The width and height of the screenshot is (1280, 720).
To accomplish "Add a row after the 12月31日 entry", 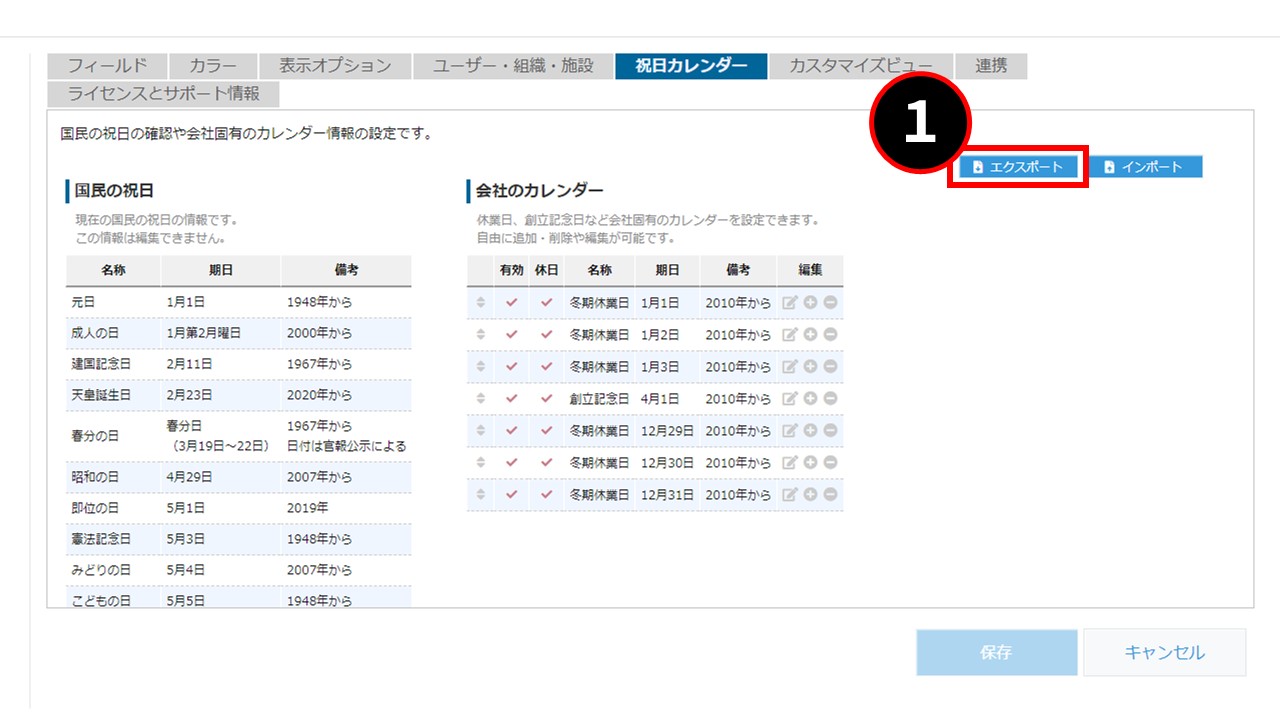I will [811, 495].
